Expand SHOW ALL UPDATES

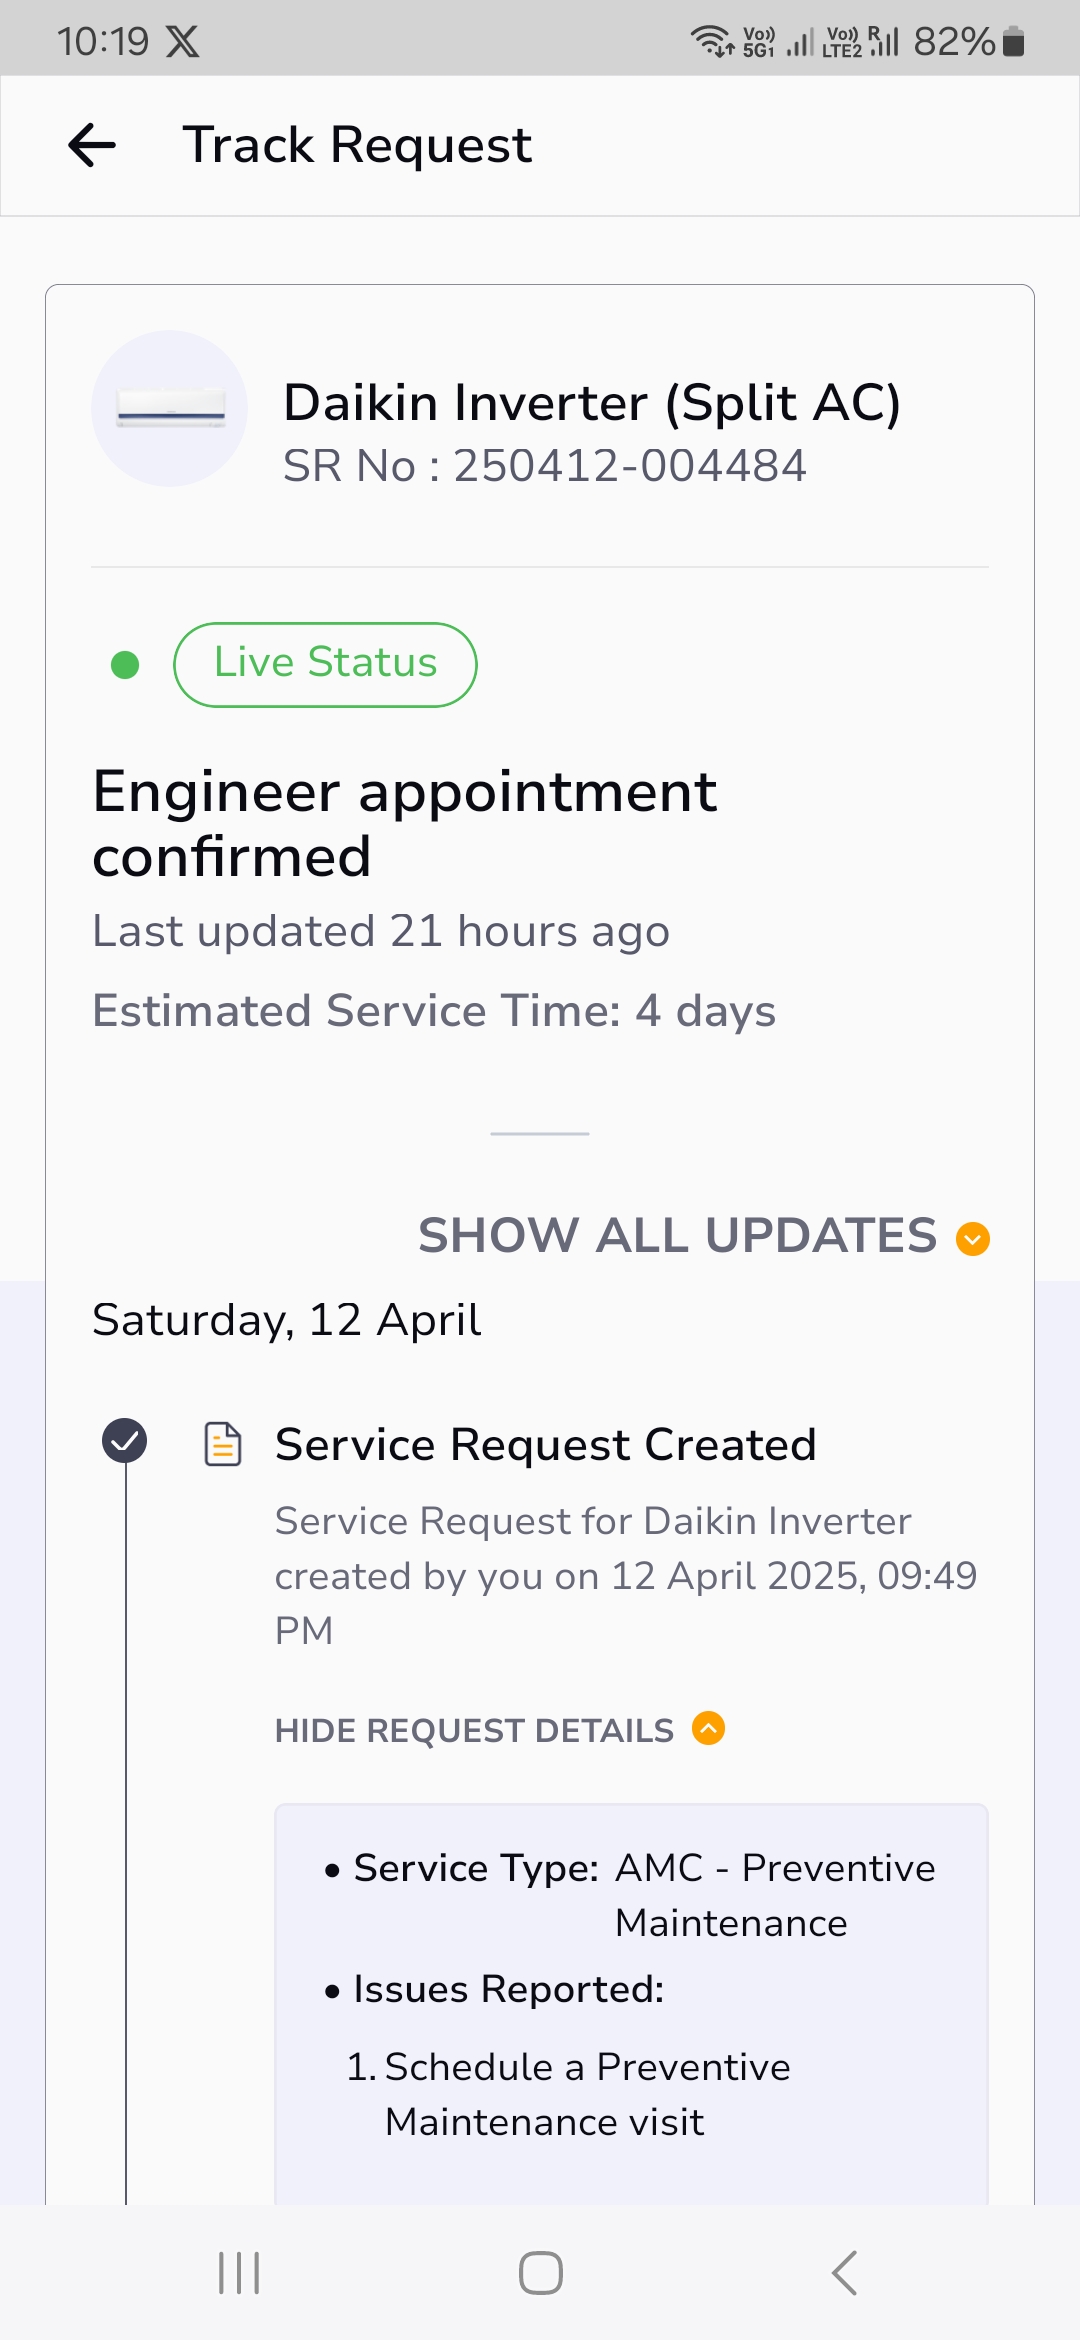[677, 1236]
